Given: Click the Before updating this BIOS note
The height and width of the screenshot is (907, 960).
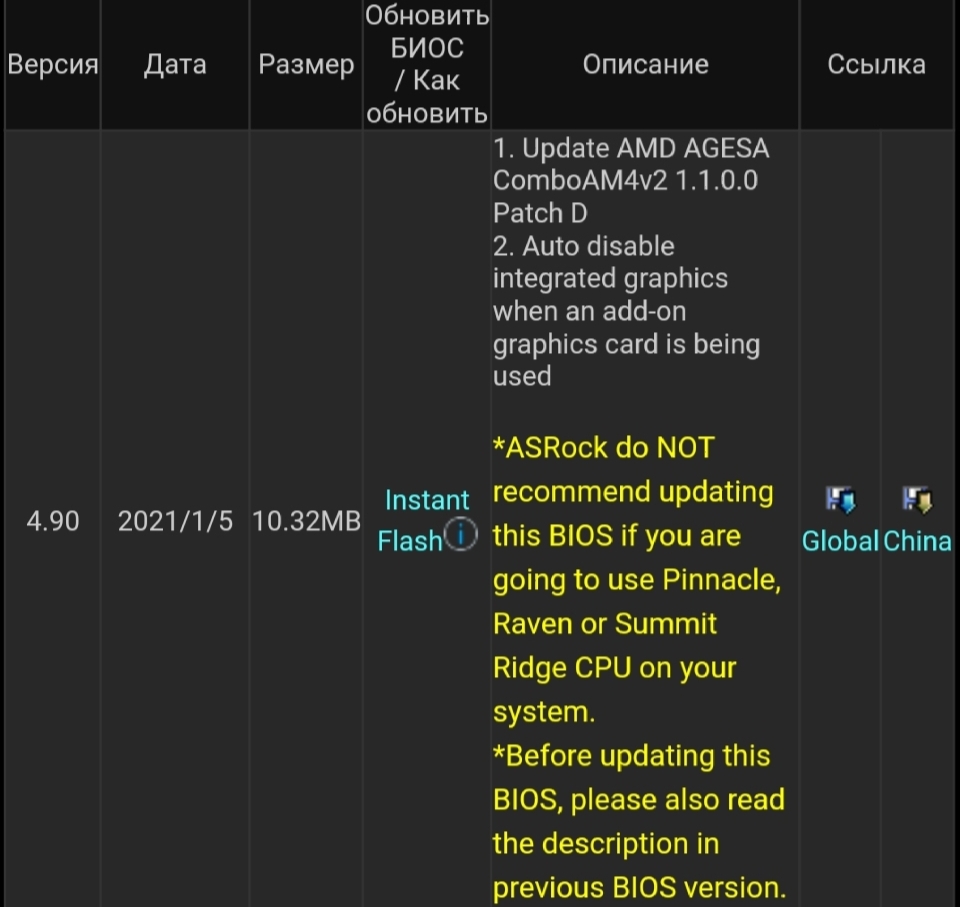Looking at the screenshot, I should pyautogui.click(x=639, y=821).
